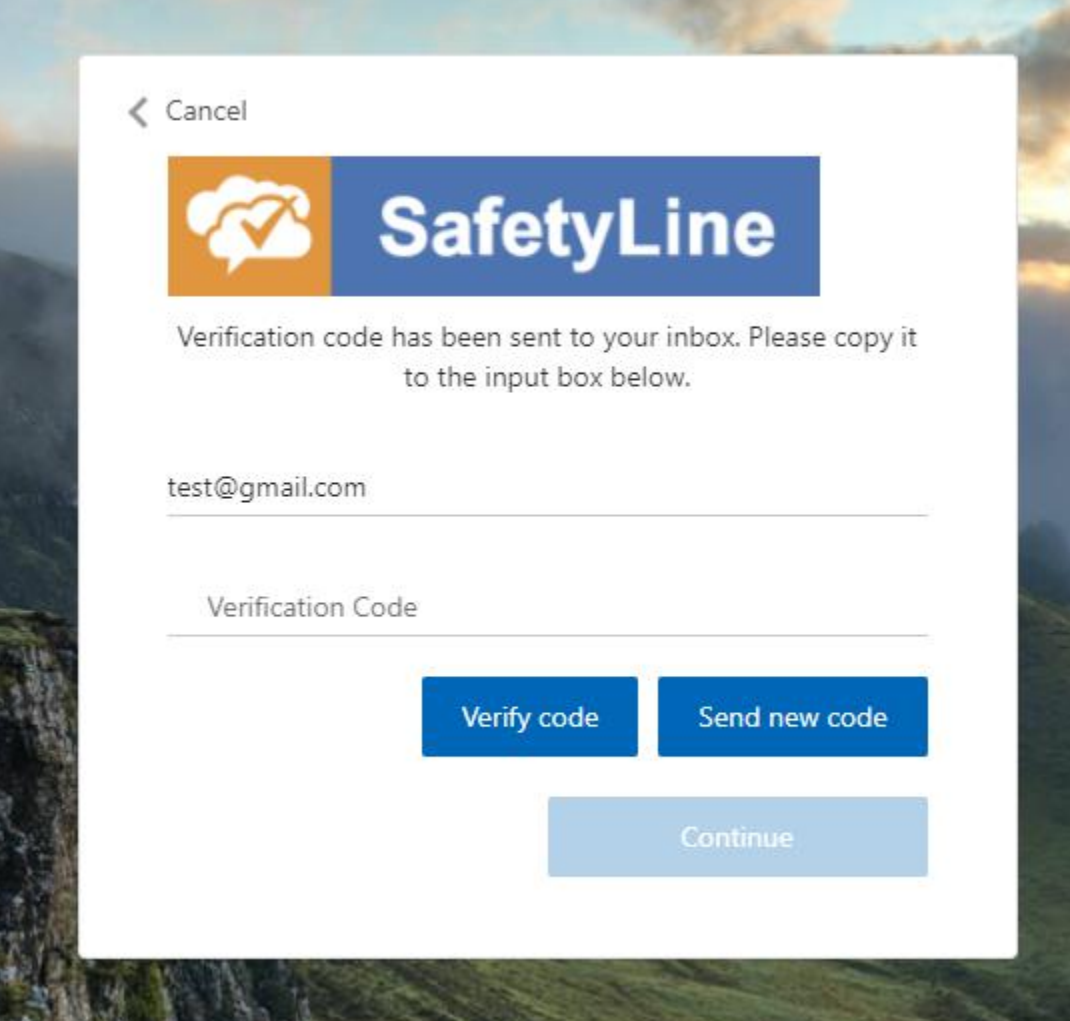Image resolution: width=1070 pixels, height=1021 pixels.
Task: Request a new code with Send new code
Action: 792,717
